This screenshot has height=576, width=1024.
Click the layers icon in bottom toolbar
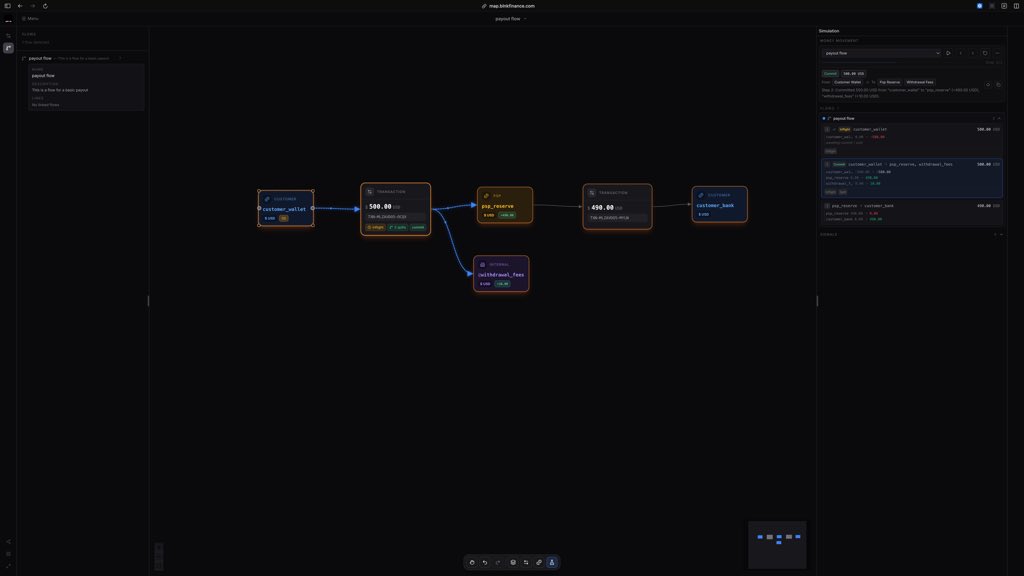pyautogui.click(x=513, y=562)
